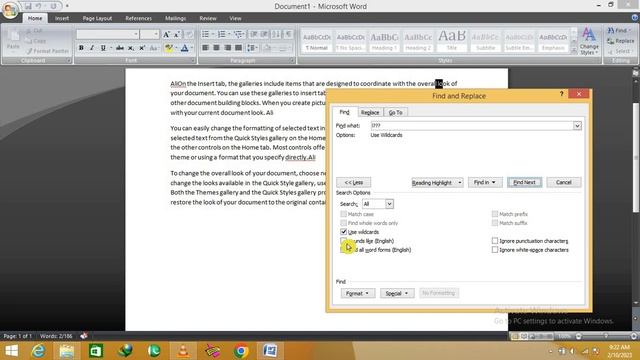Justify the paragraph text
The width and height of the screenshot is (640, 360).
(x=238, y=48)
